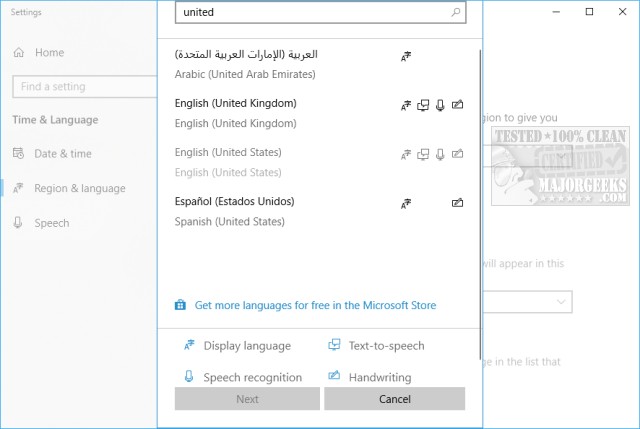The width and height of the screenshot is (640, 429).
Task: Click display language icon for English (United Kingdom)
Action: pyautogui.click(x=406, y=104)
